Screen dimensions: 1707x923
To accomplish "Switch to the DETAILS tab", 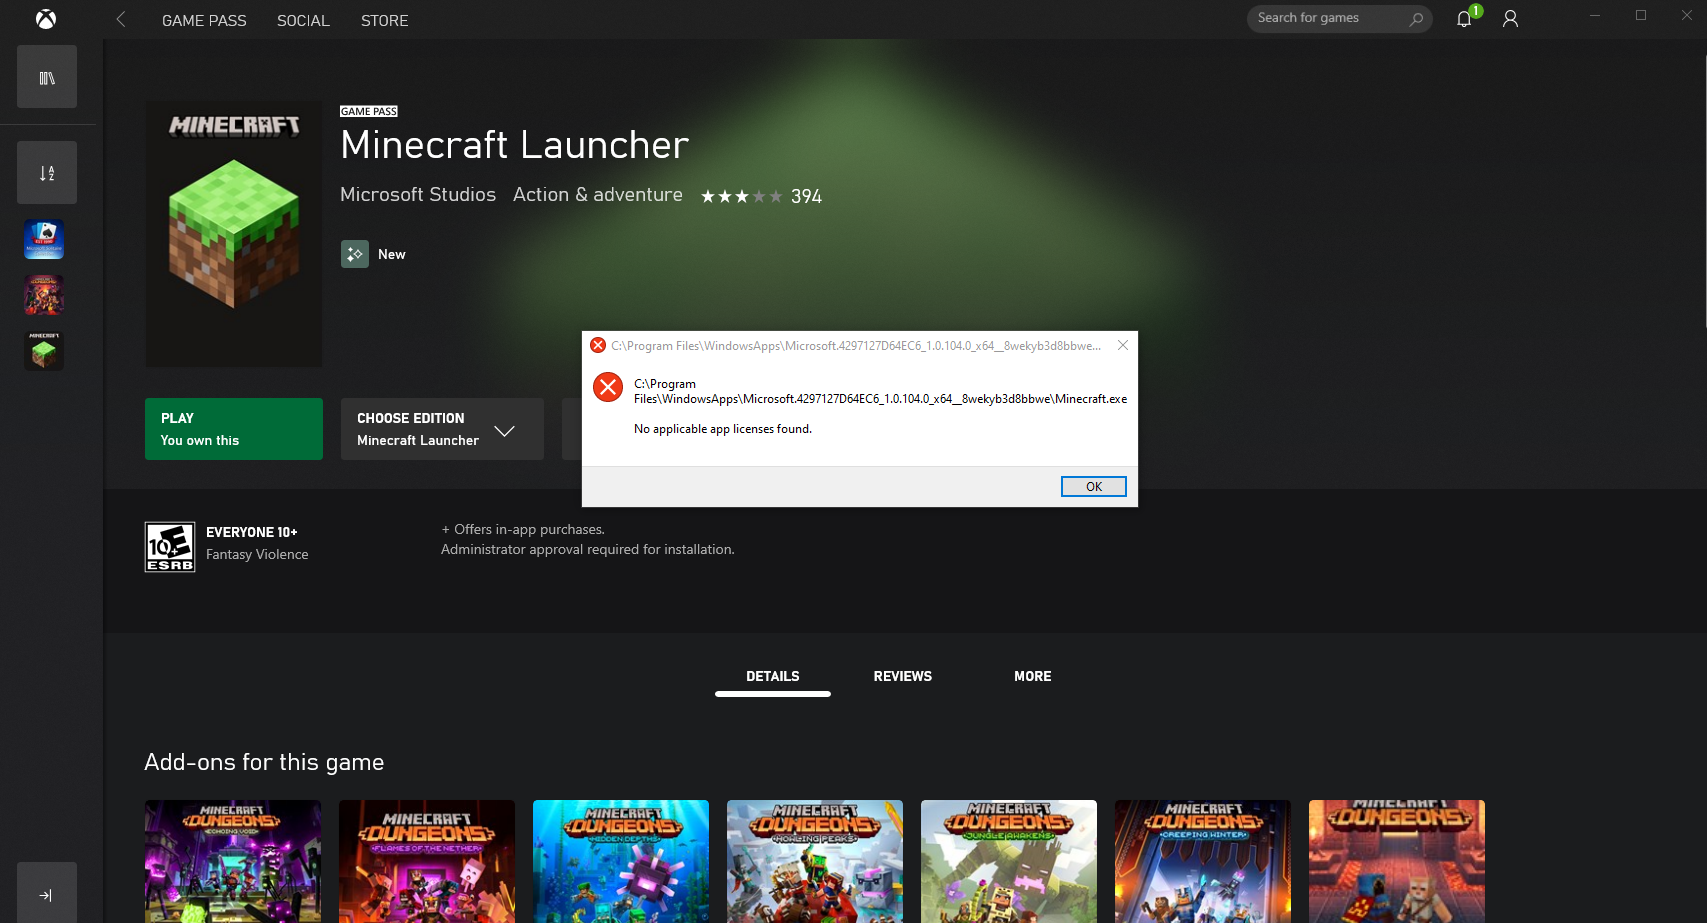I will pos(773,676).
